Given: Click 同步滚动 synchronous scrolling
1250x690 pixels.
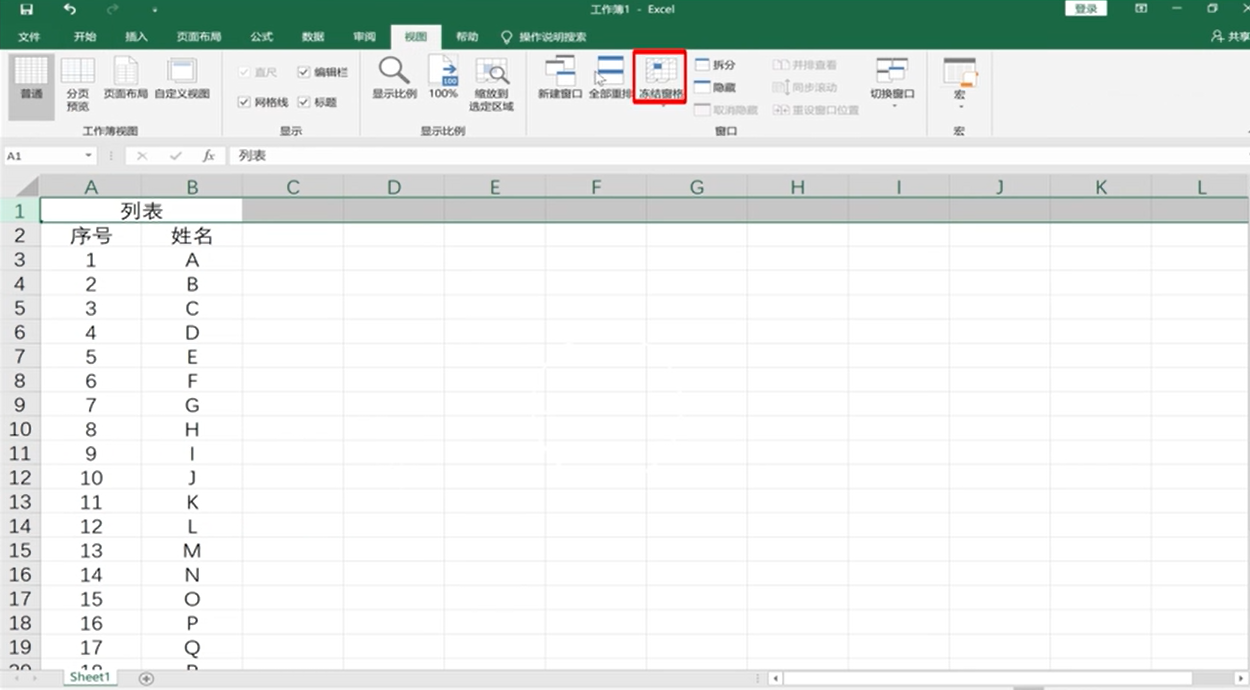Looking at the screenshot, I should [805, 88].
